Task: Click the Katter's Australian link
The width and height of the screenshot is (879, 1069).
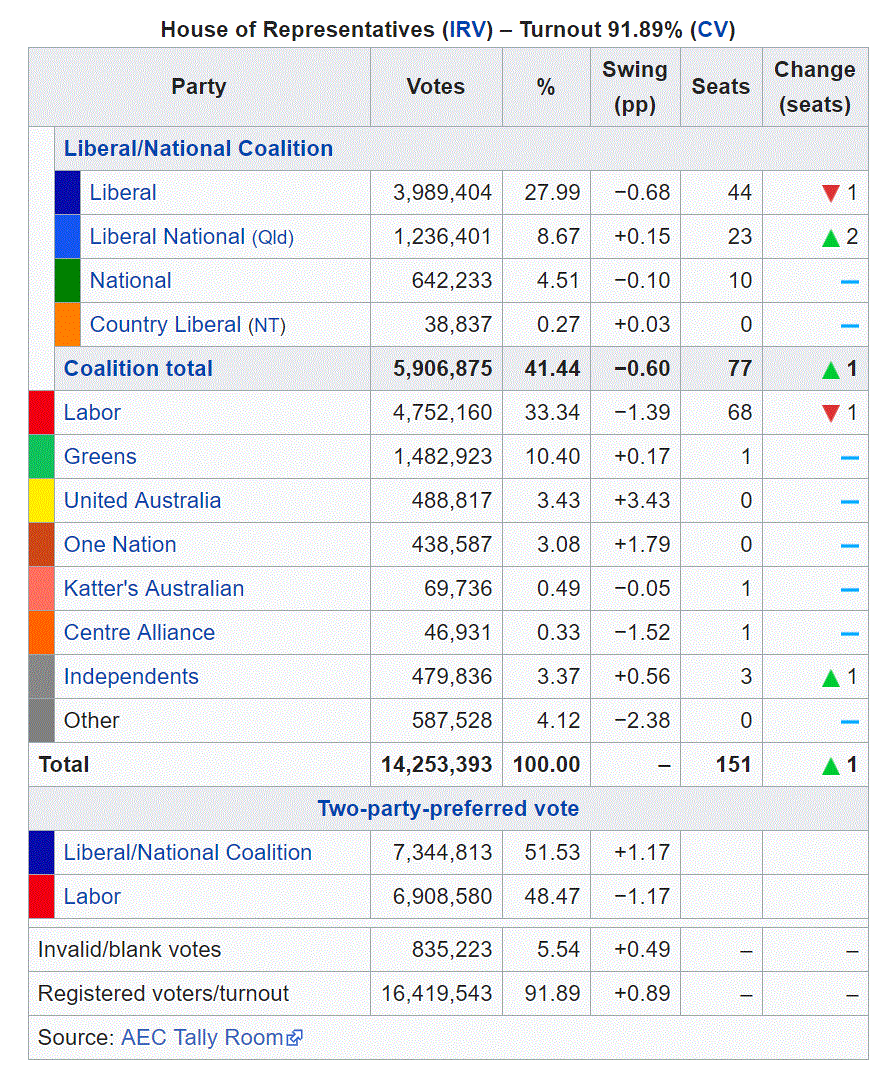Action: (x=153, y=589)
